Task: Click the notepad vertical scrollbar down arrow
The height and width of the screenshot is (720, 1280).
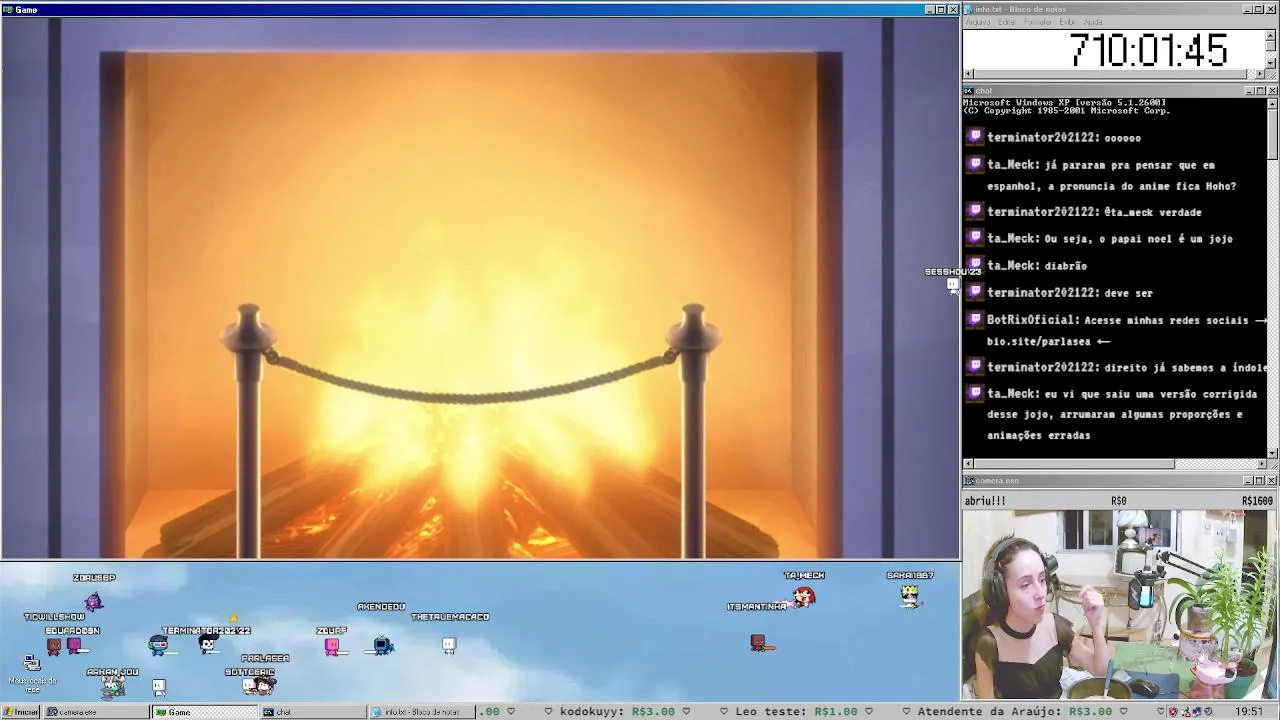Action: coord(1271,62)
